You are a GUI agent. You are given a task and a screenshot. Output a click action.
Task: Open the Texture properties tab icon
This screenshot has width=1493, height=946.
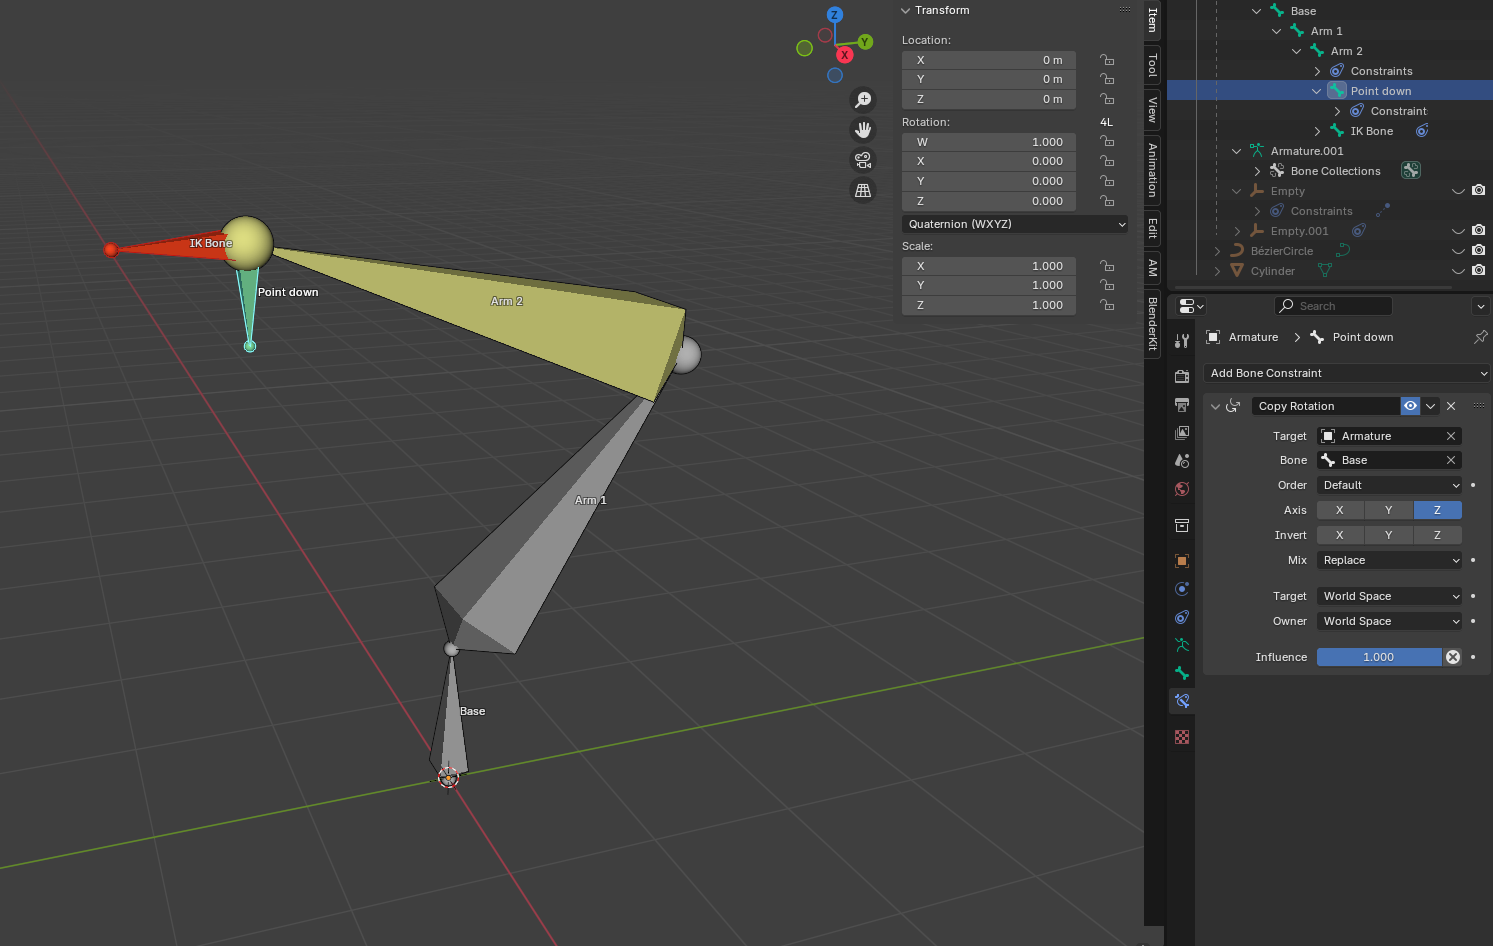1182,737
